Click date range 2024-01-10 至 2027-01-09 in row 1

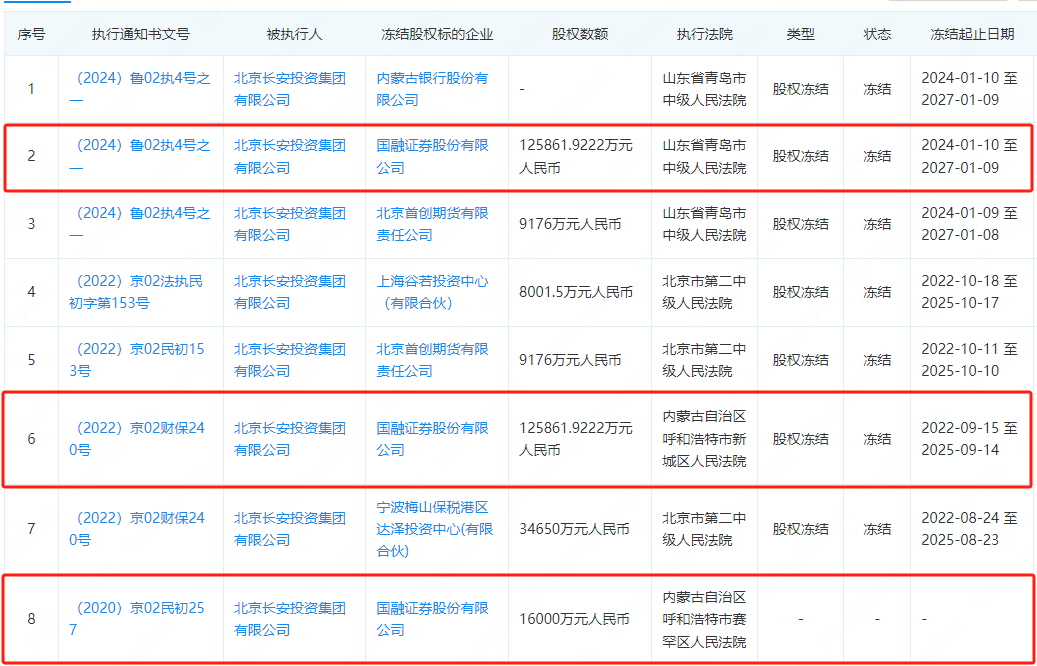[x=970, y=89]
